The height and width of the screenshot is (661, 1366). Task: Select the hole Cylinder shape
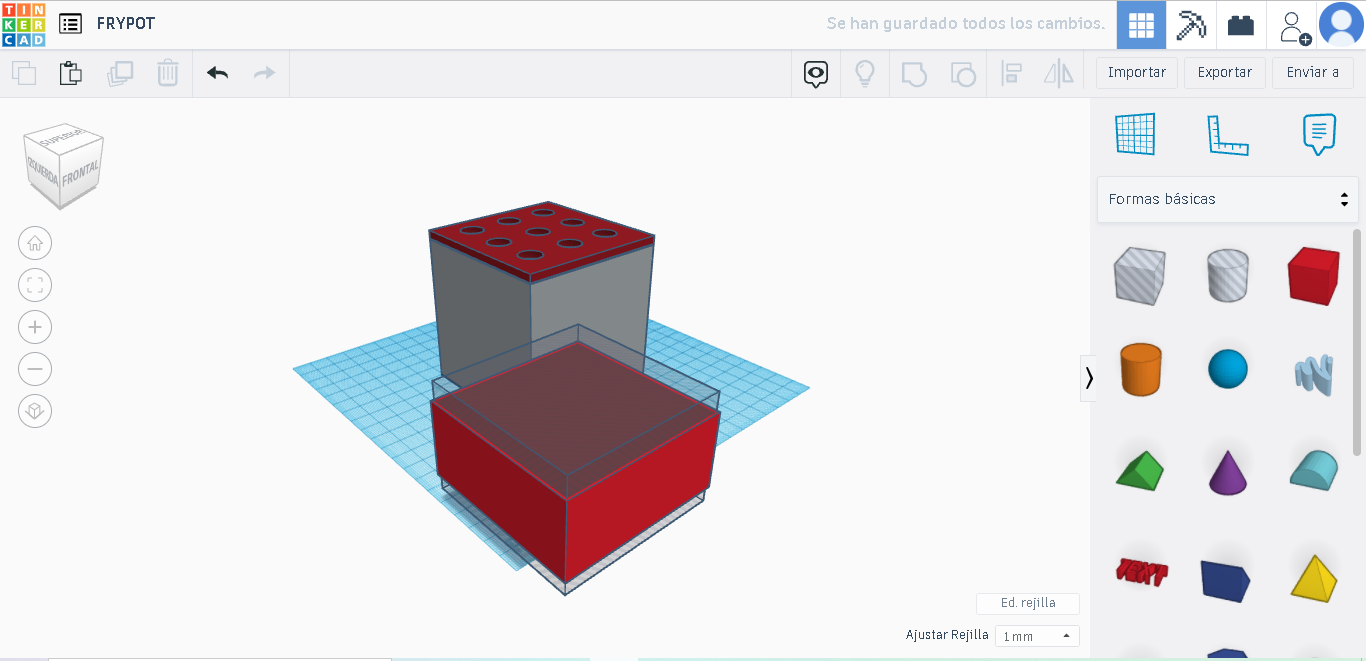coord(1227,275)
